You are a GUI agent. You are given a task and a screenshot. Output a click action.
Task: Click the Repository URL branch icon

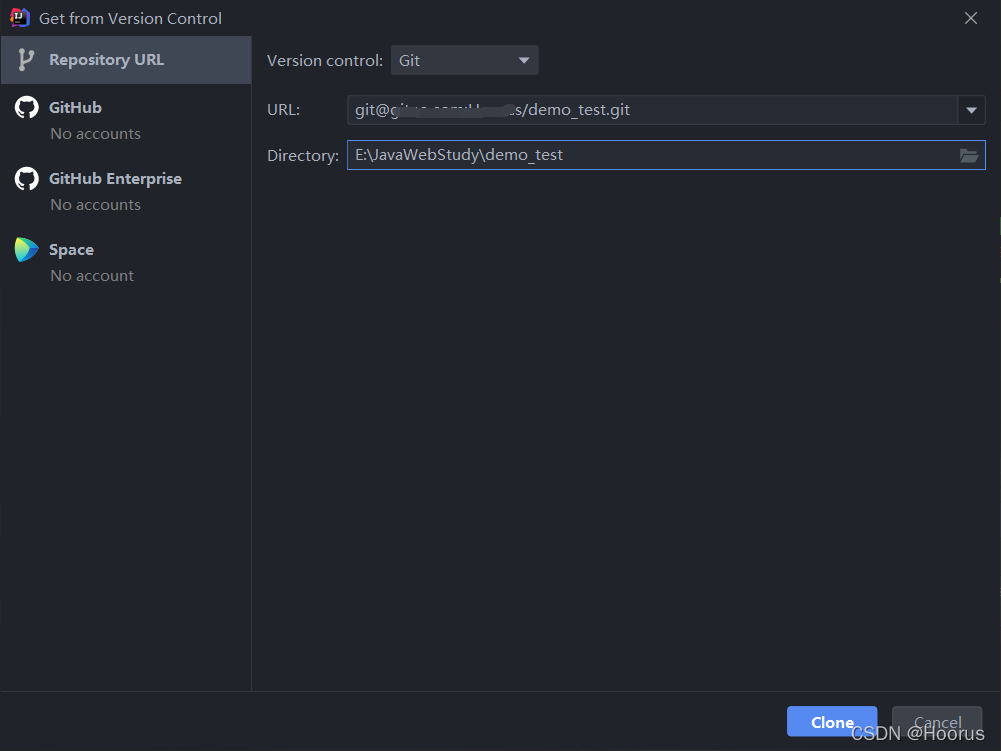pyautogui.click(x=26, y=60)
